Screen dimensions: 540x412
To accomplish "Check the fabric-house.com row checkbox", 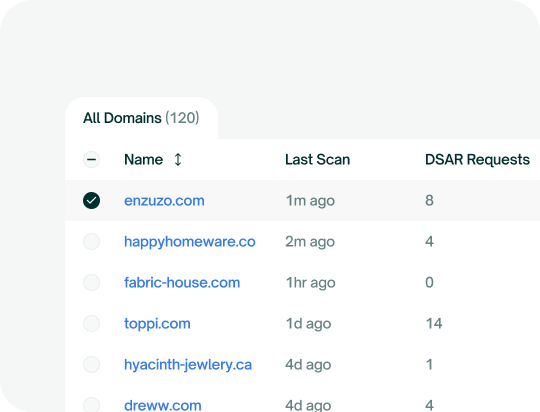I will coord(92,282).
